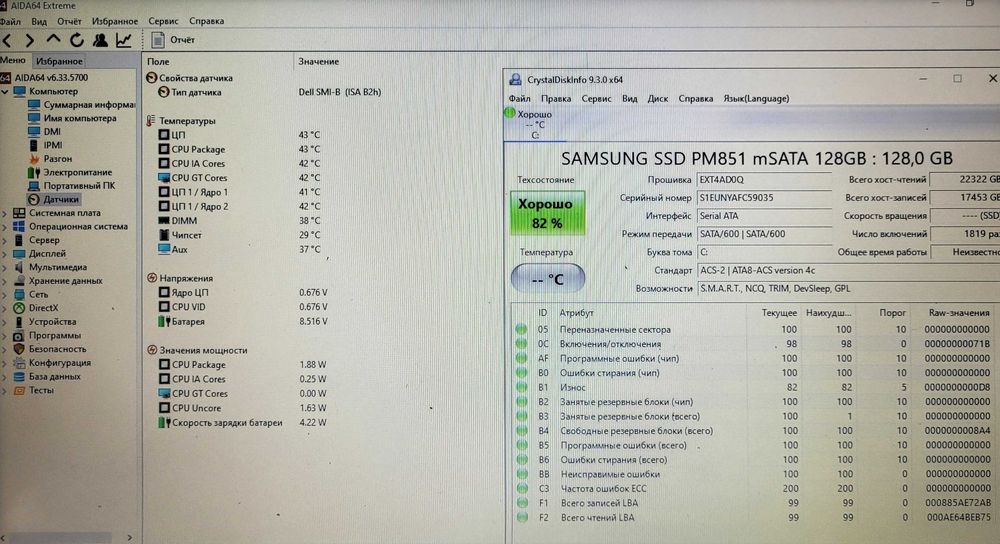The image size is (1000, 544).
Task: Click the Безопасность shield icon
Action: click(x=18, y=349)
